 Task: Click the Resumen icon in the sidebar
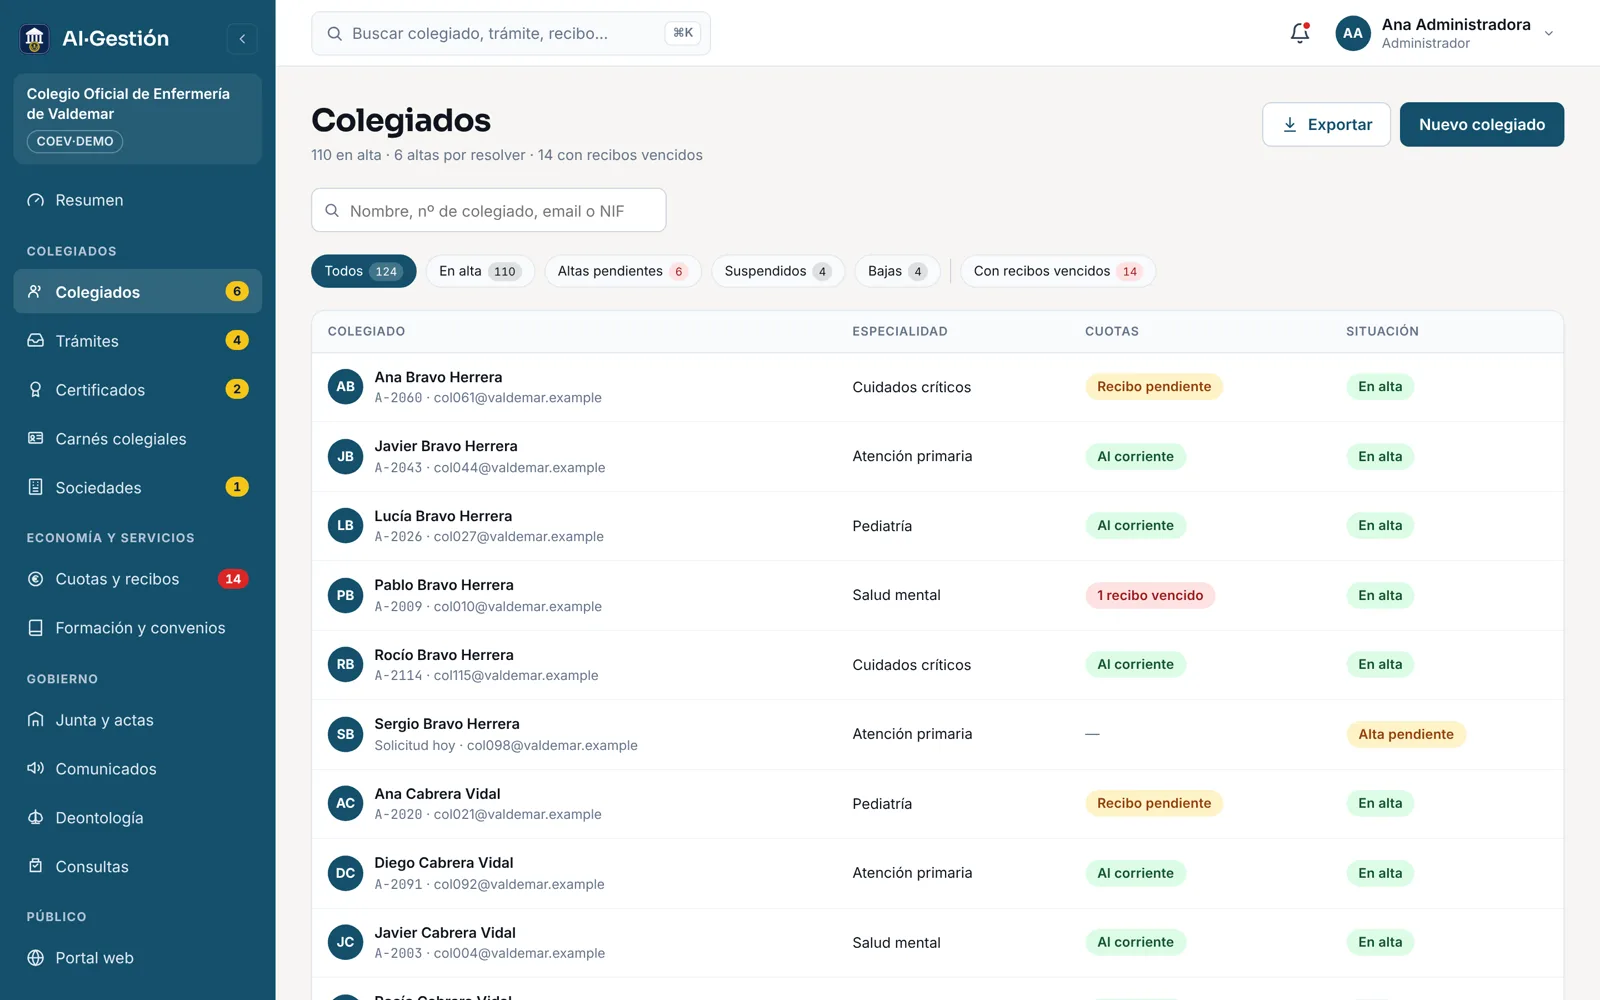36,200
